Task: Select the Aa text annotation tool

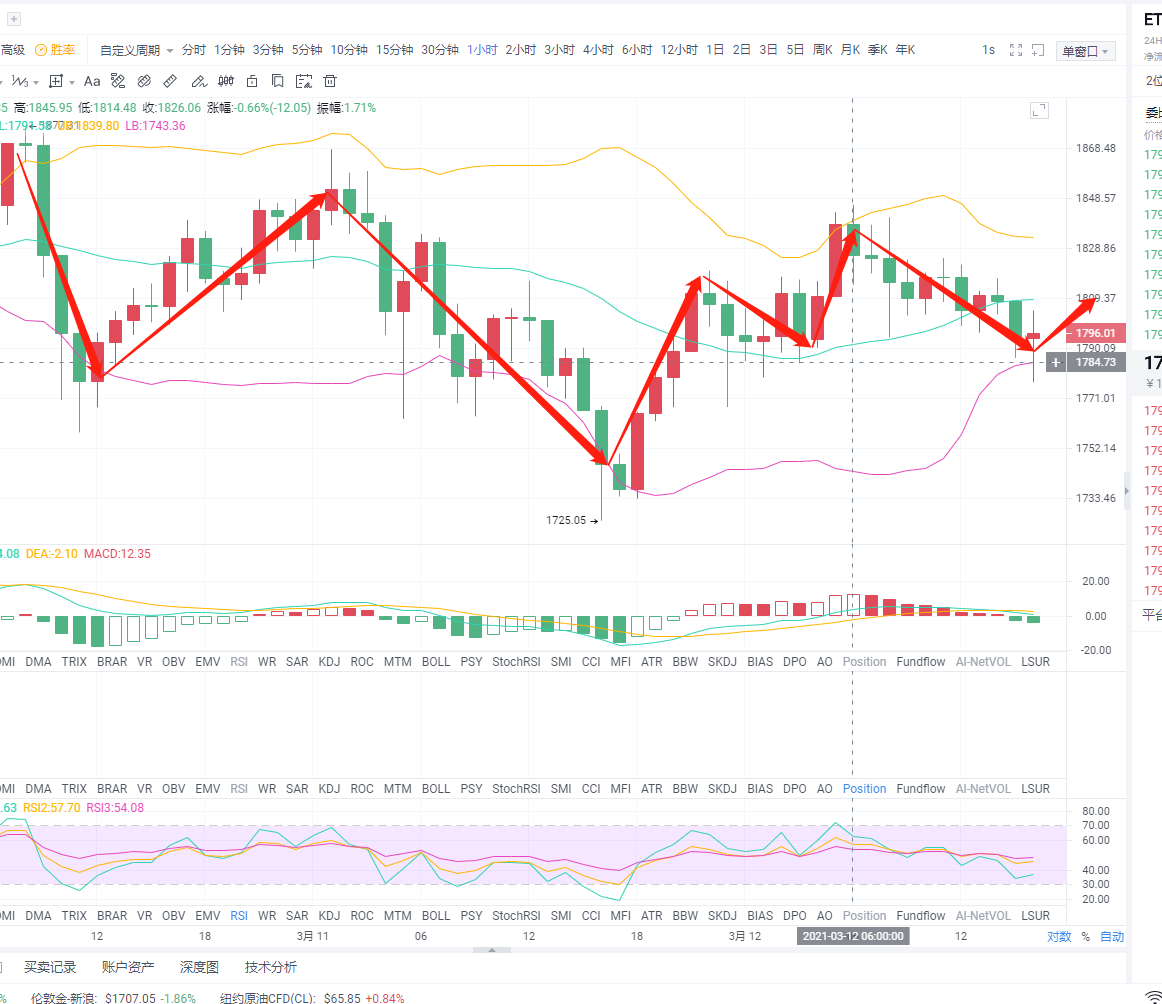Action: [92, 81]
